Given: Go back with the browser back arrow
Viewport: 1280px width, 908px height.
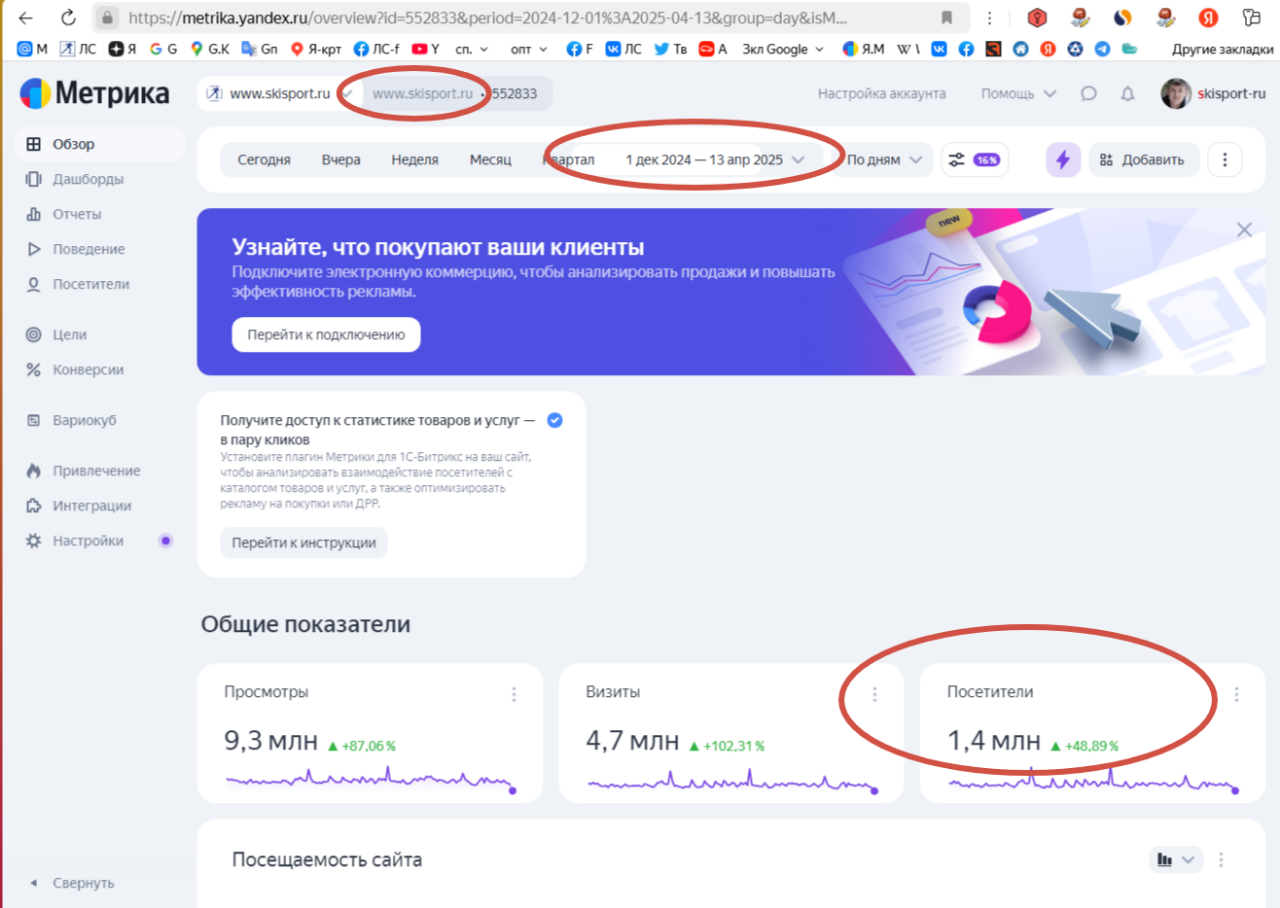Looking at the screenshot, I should click(x=26, y=17).
